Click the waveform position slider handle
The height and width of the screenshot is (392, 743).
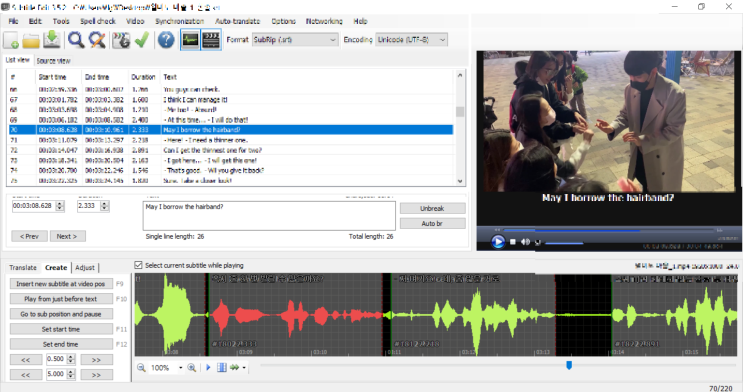(569, 365)
